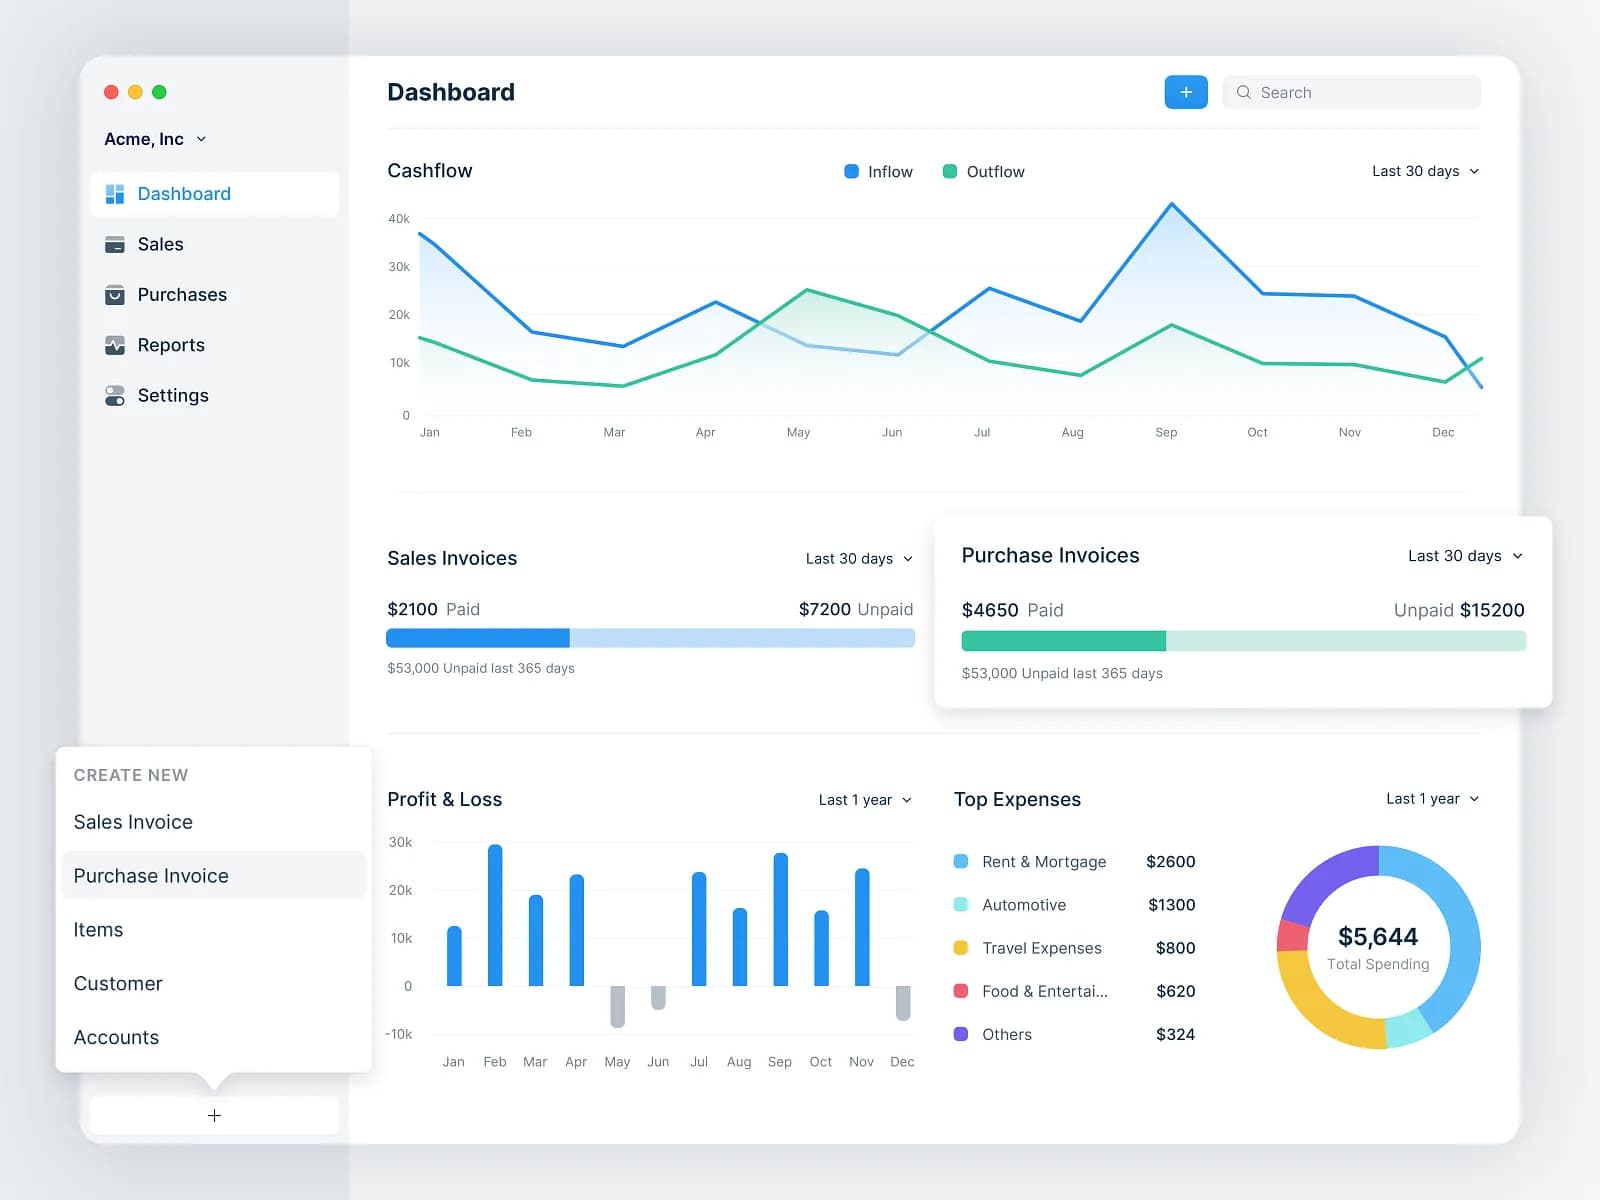Select Customer in the Create New menu
Screen dimensions: 1600x1200
click(x=117, y=983)
